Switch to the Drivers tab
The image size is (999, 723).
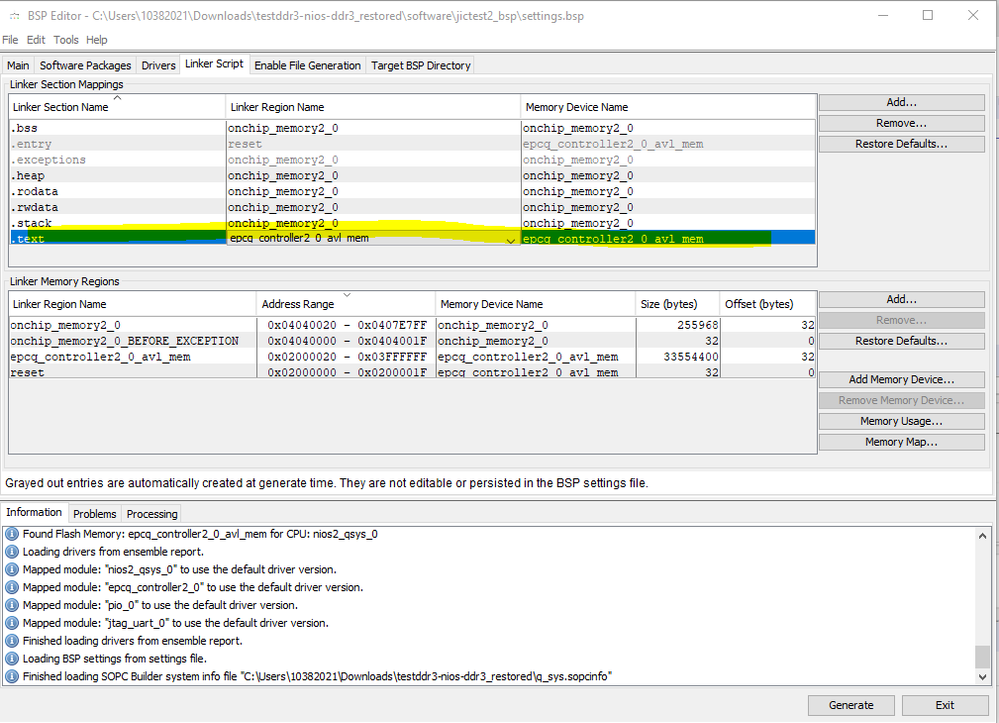pos(158,66)
